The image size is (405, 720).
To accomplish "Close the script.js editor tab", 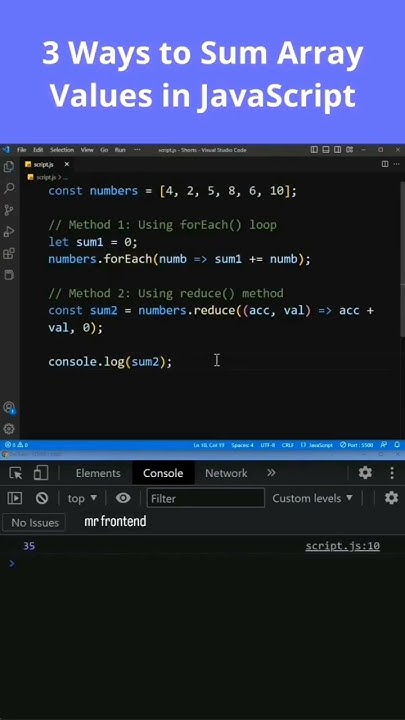I will [67, 164].
